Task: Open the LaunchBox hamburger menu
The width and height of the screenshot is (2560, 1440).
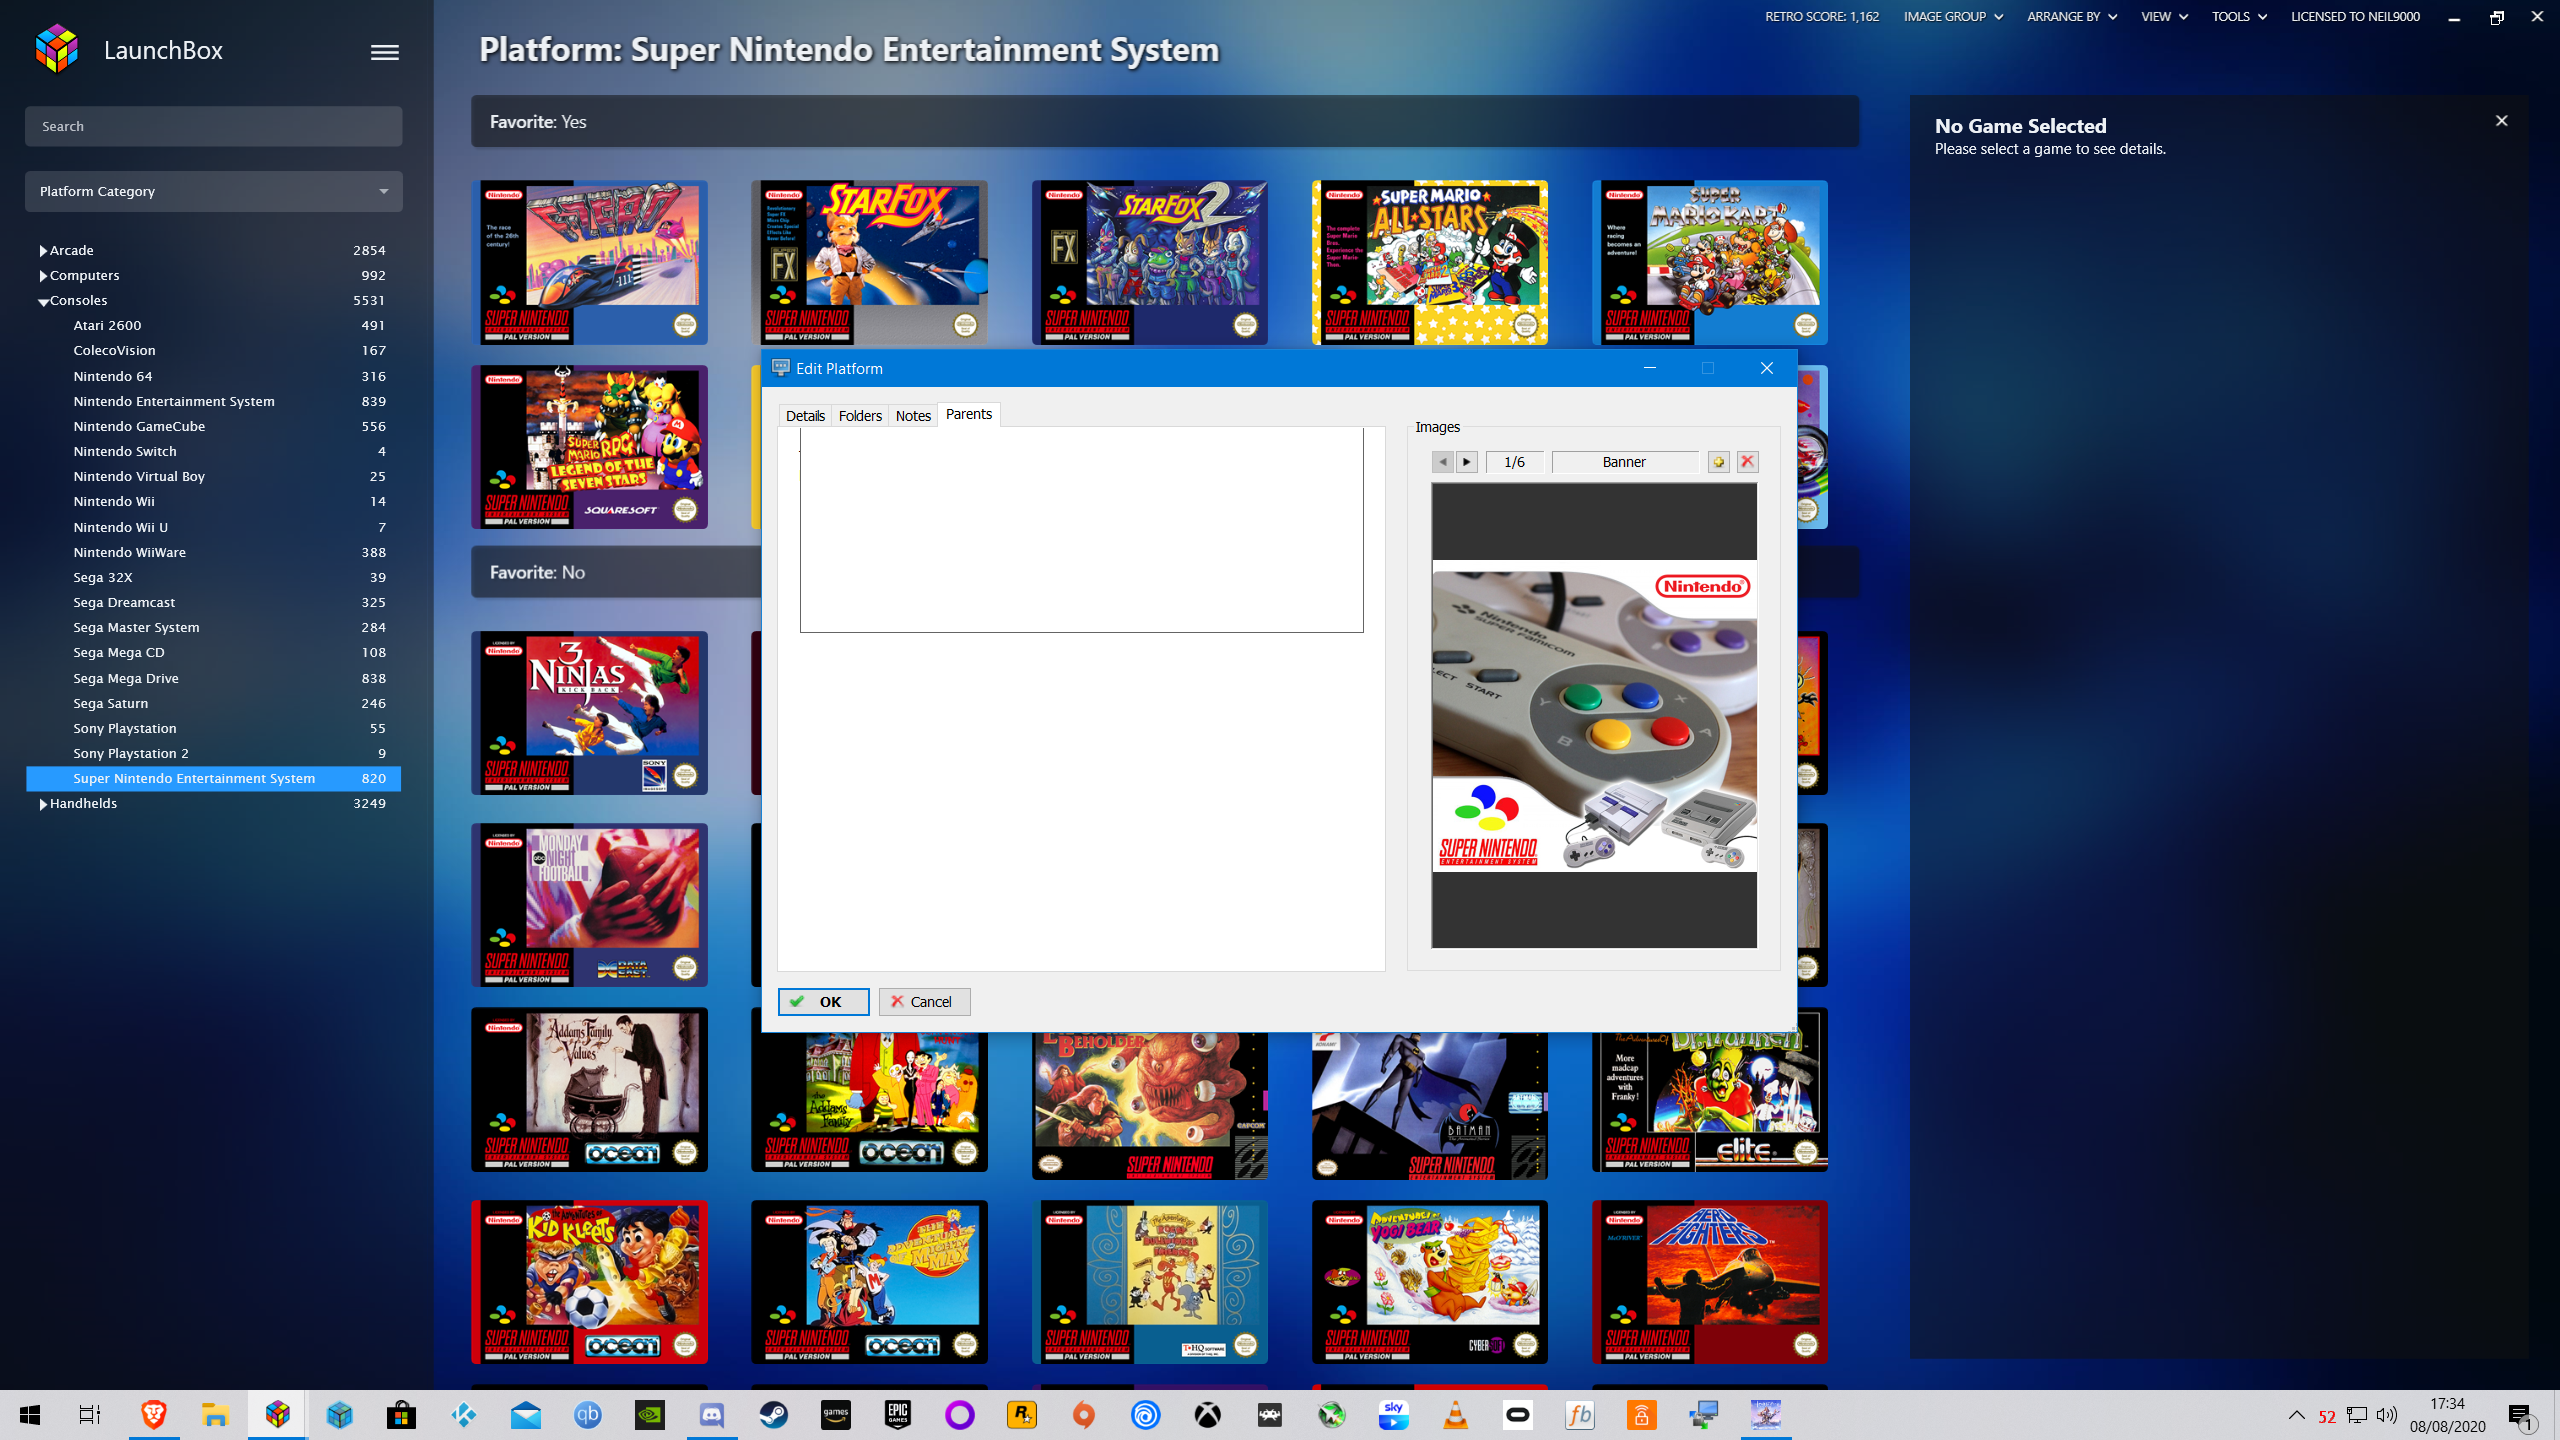Action: [x=384, y=52]
